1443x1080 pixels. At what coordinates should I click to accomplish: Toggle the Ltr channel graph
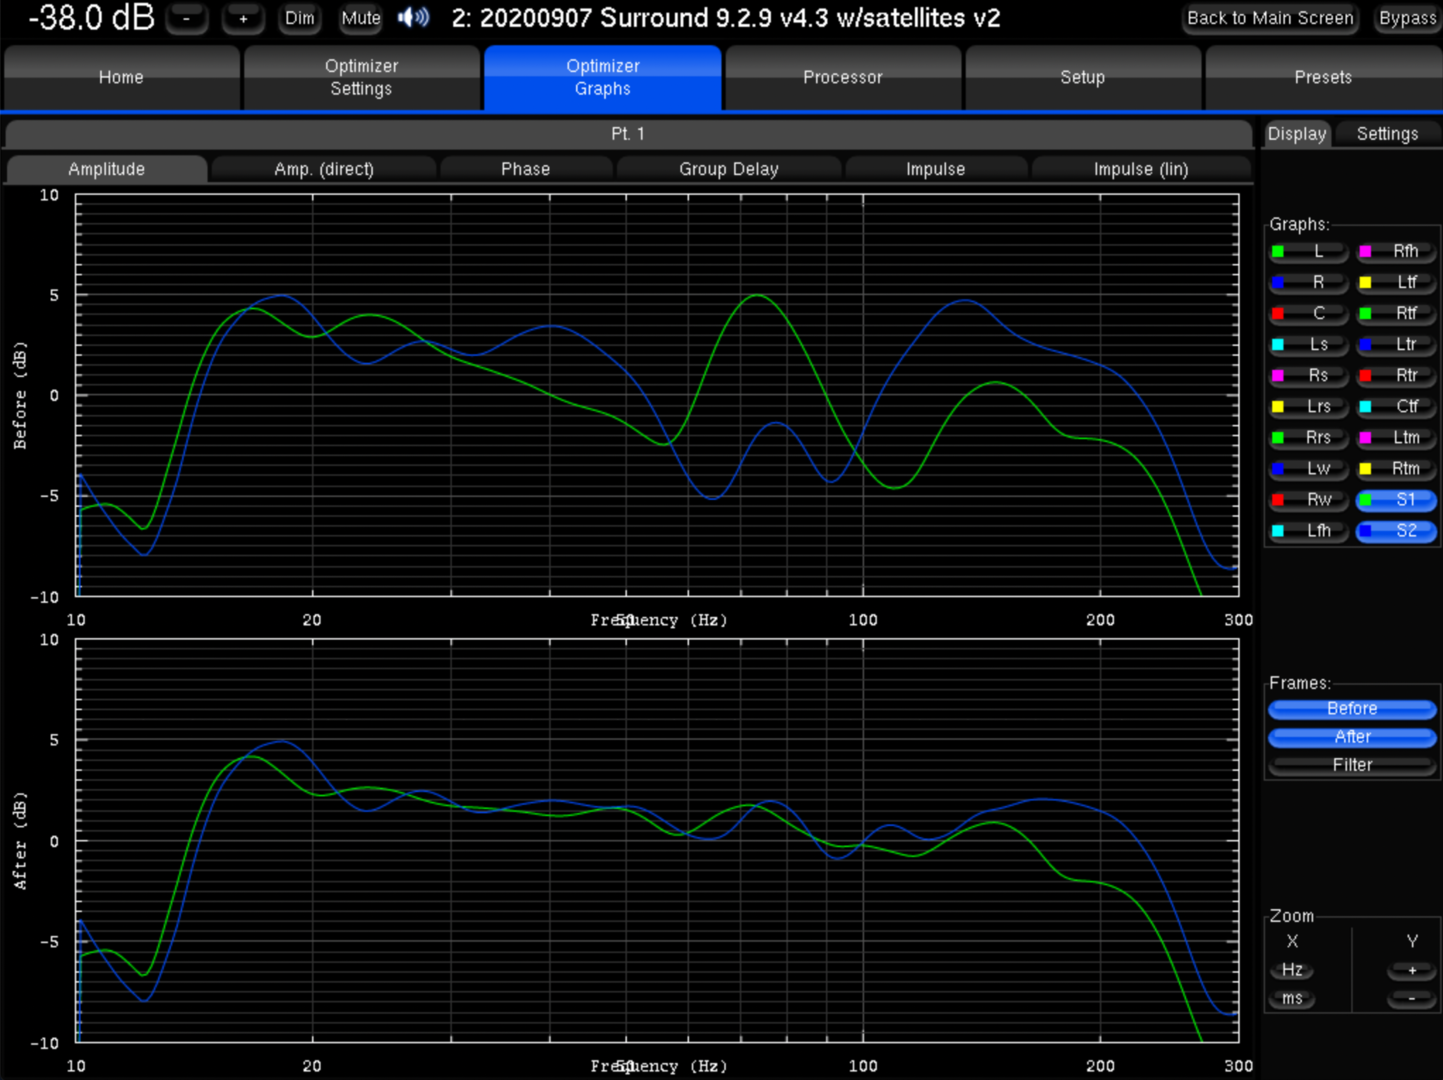[1396, 344]
